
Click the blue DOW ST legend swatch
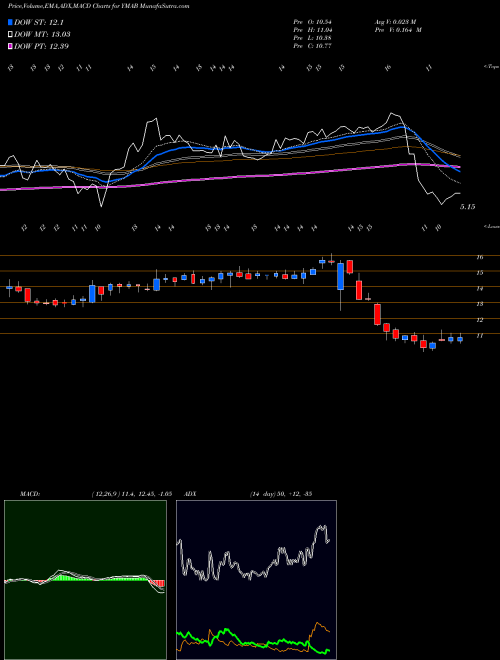click(x=10, y=23)
